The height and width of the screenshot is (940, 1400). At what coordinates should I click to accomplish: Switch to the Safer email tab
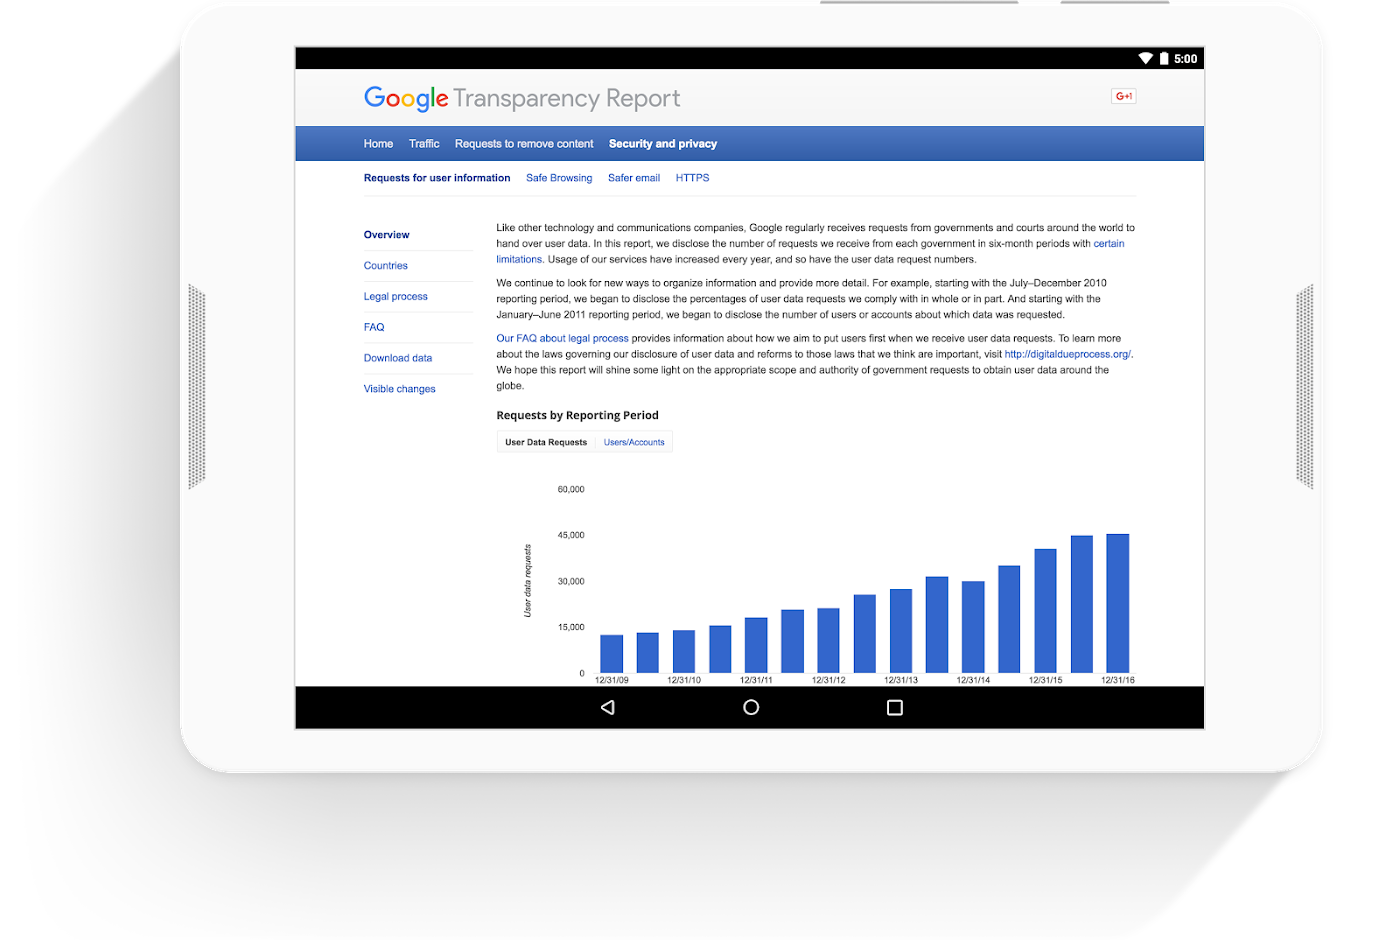[x=634, y=178]
